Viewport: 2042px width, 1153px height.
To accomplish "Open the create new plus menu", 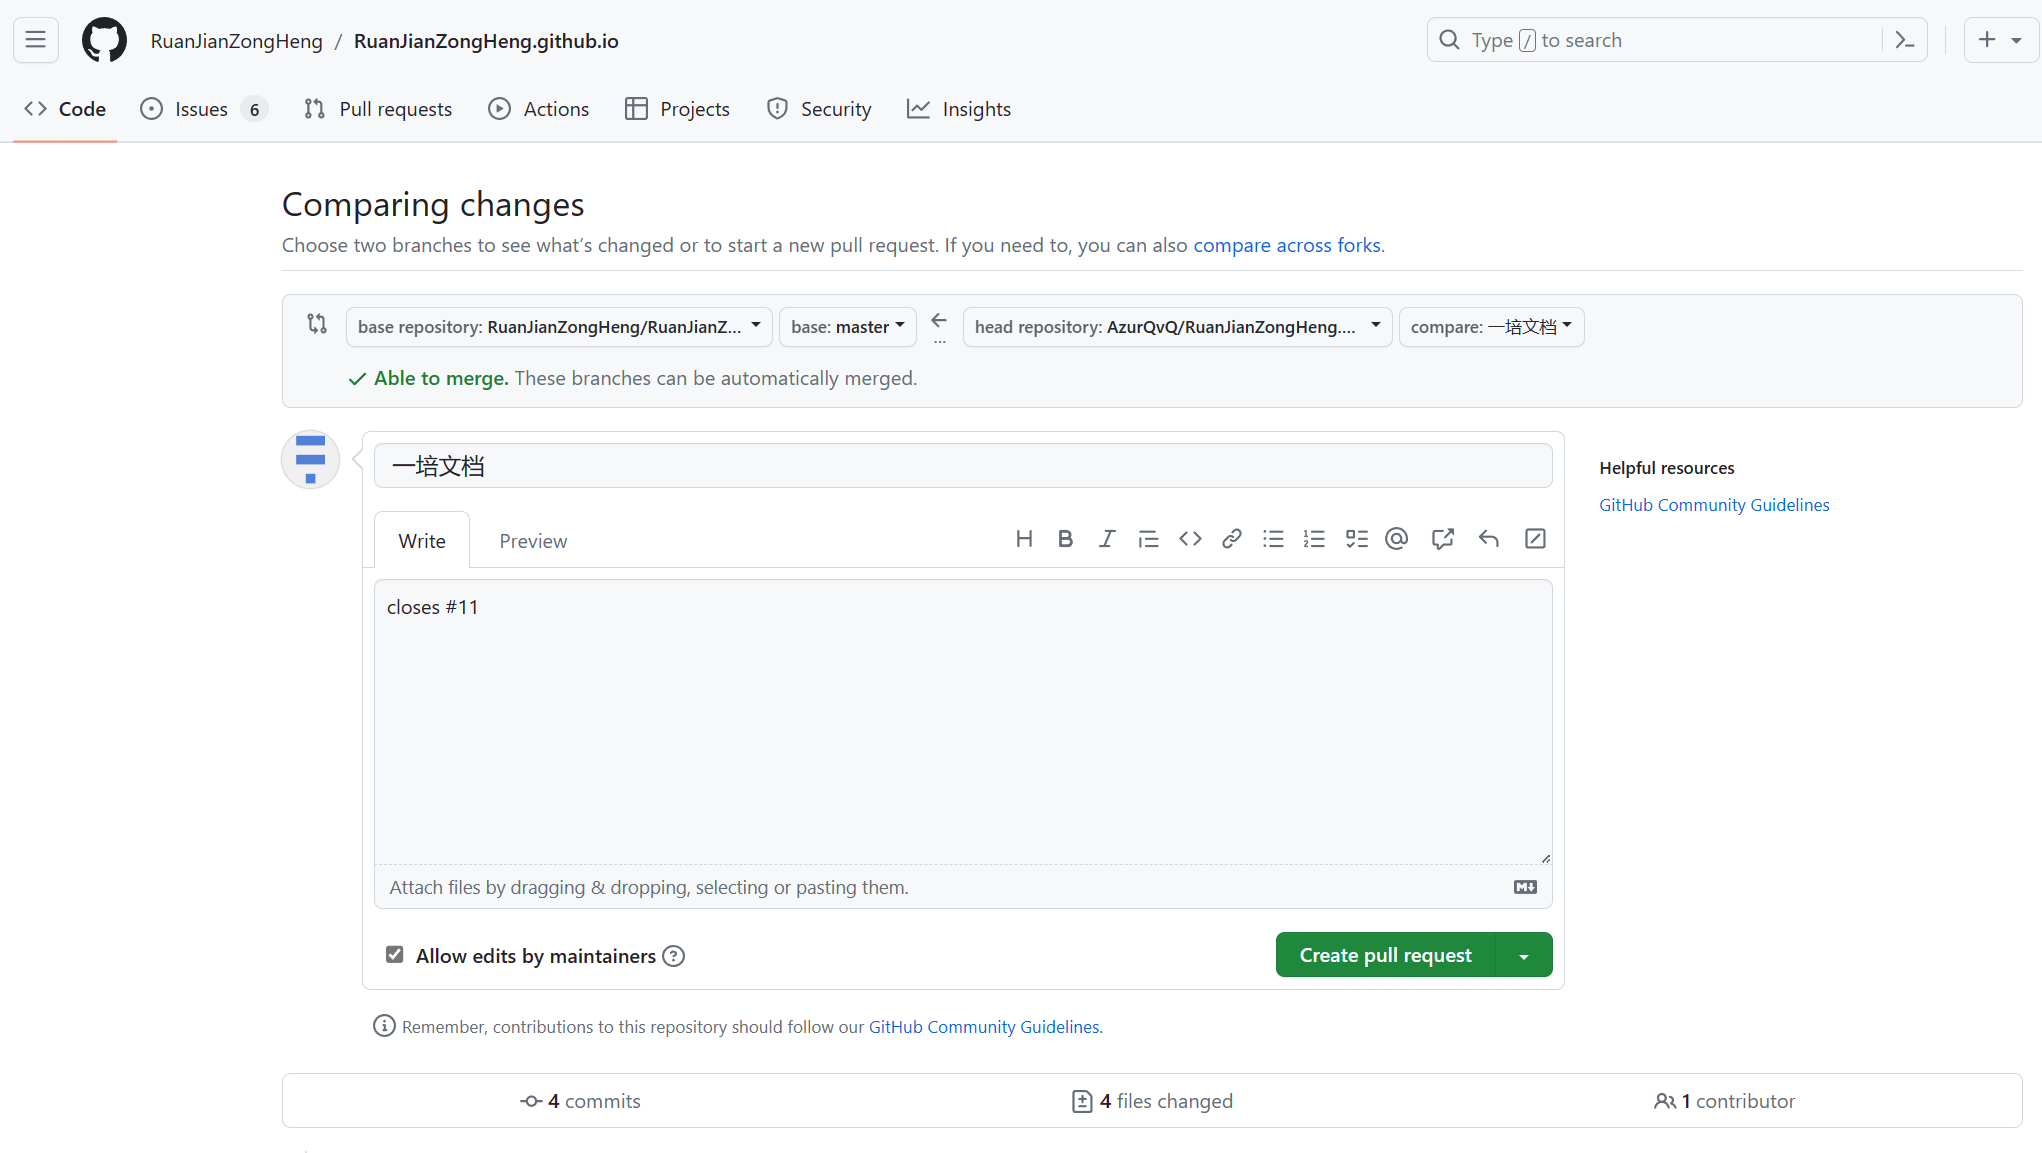I will click(2000, 40).
